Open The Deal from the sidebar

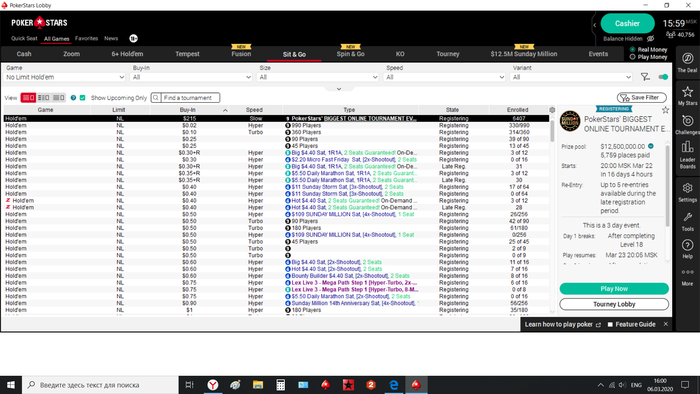click(x=687, y=62)
